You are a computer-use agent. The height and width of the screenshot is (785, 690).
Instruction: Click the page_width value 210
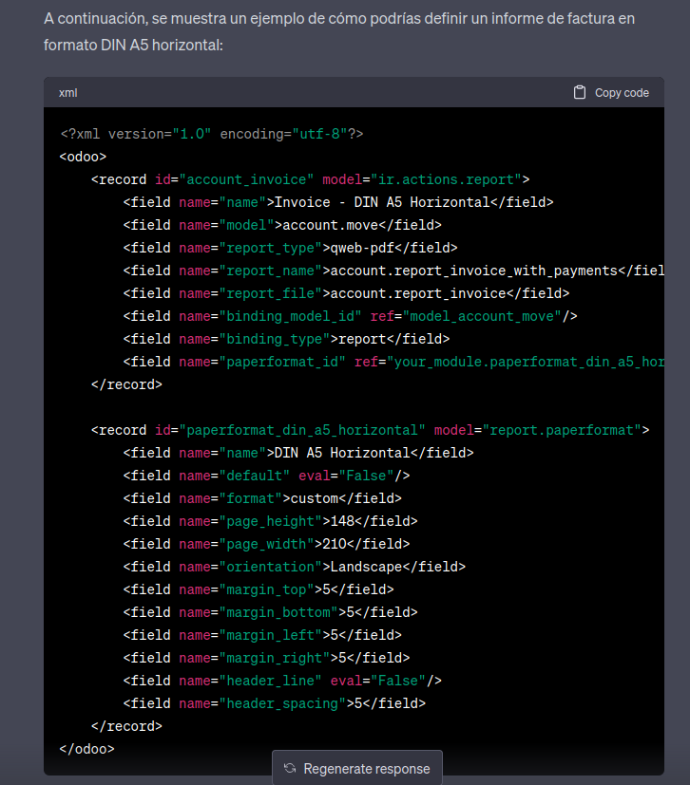coord(333,544)
